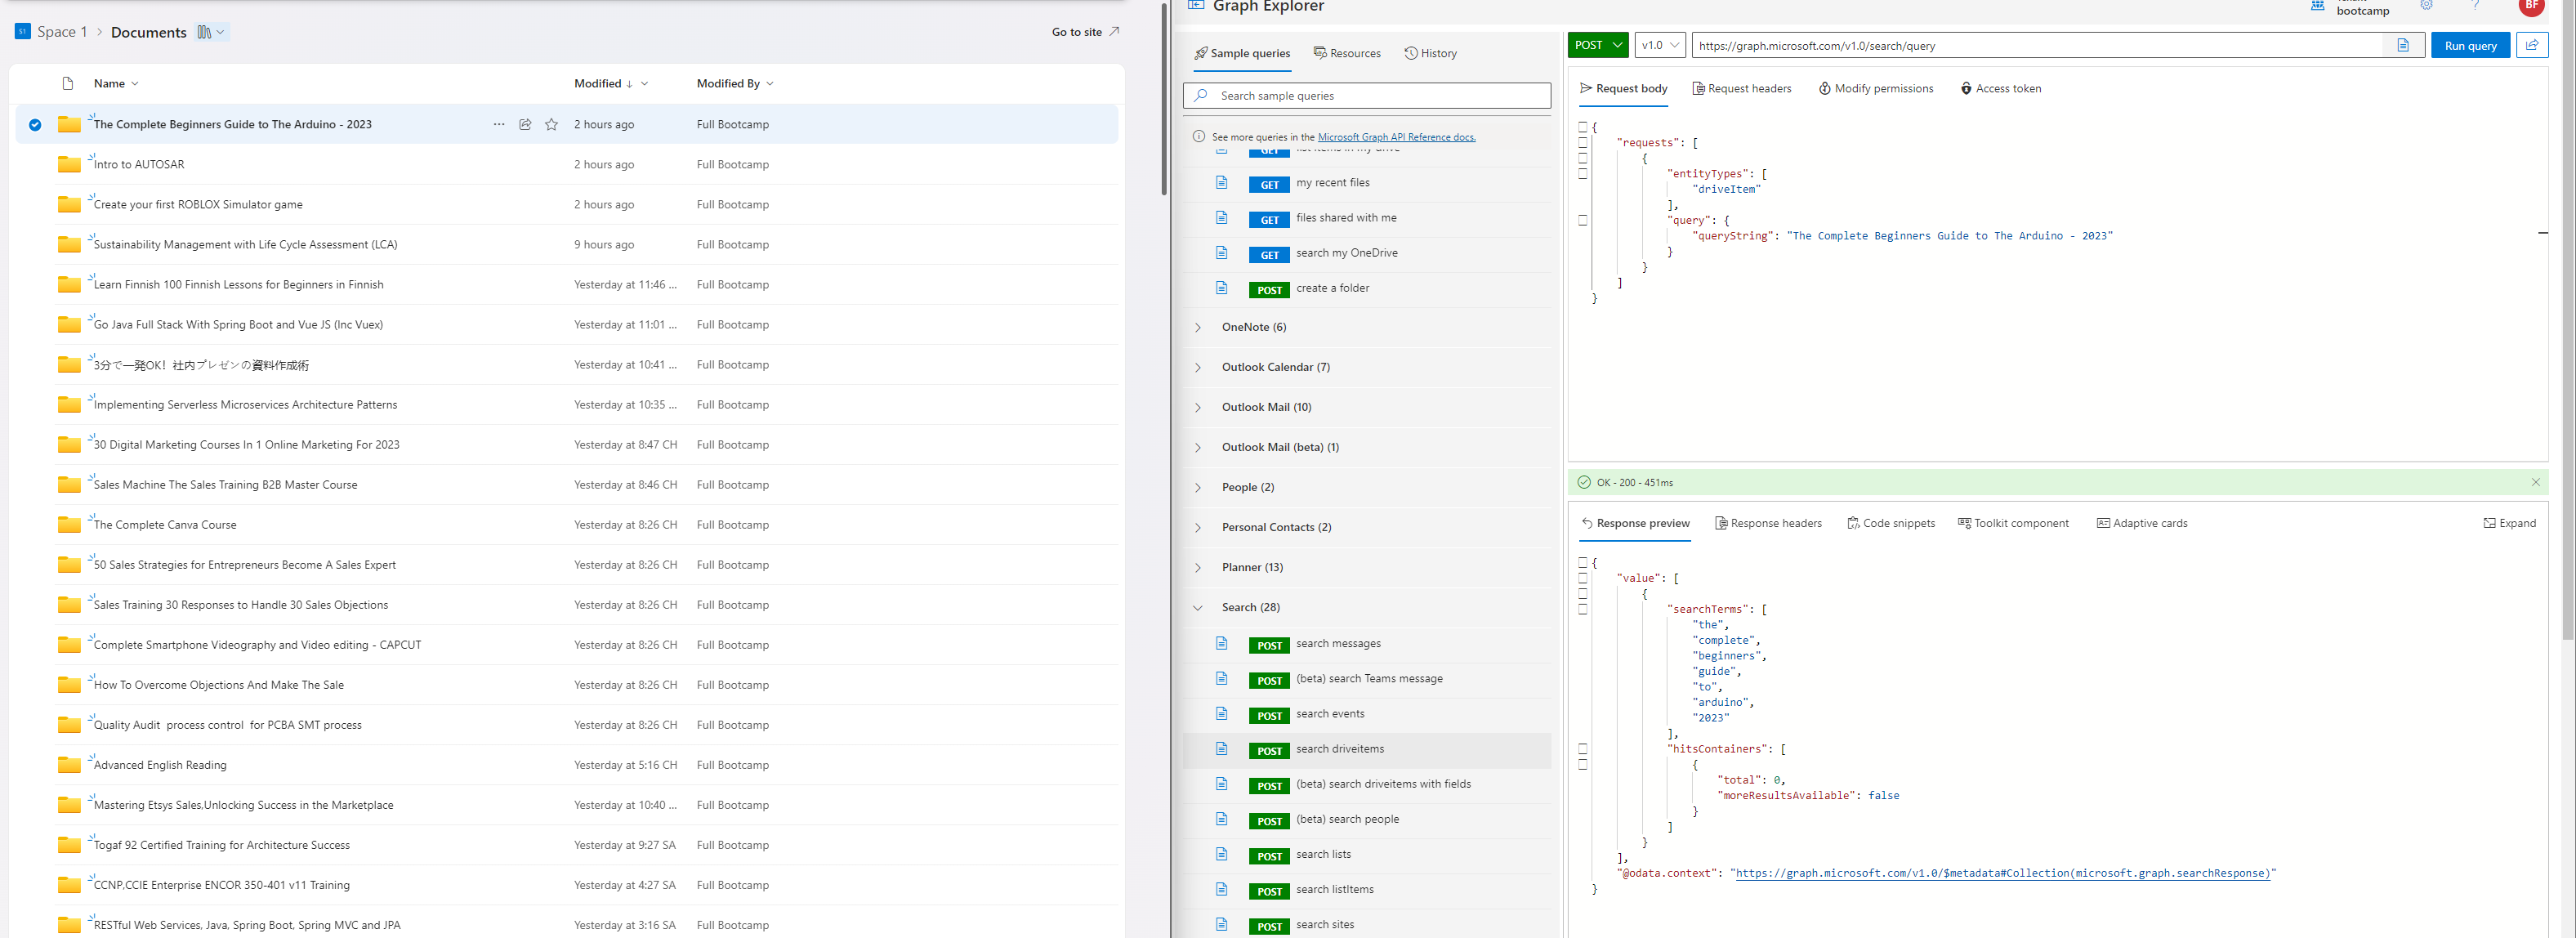Open the Modified By column dropdown
Image resolution: width=2576 pixels, height=938 pixels.
[735, 84]
